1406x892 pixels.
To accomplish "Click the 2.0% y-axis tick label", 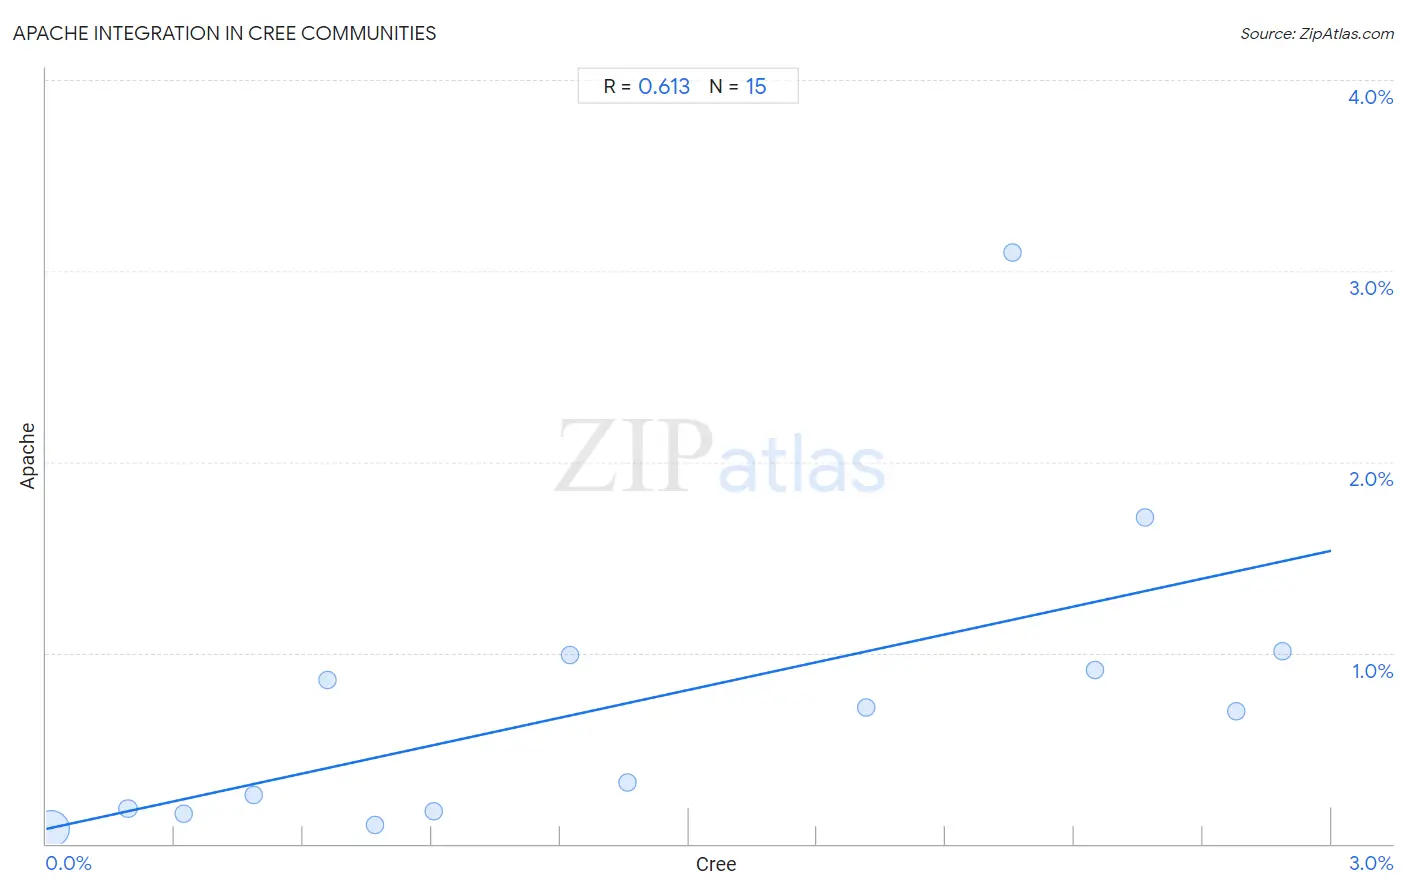I will (1370, 479).
